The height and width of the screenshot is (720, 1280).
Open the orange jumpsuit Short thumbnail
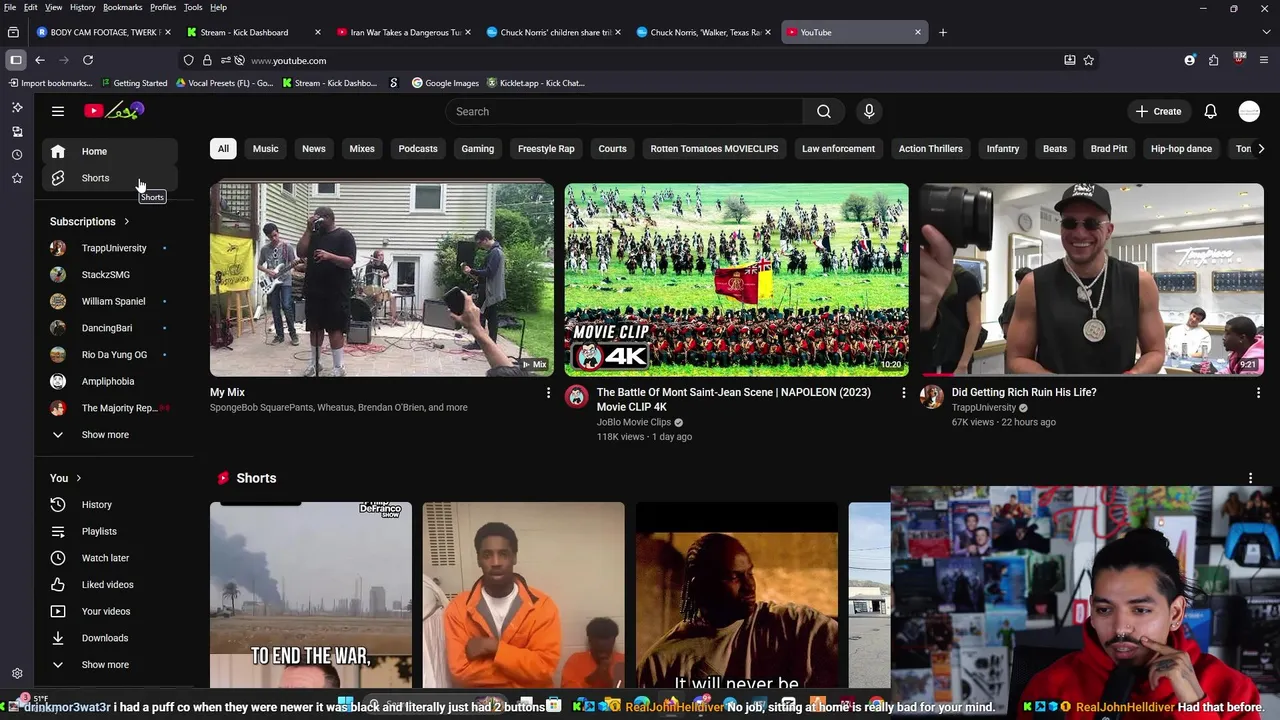523,595
